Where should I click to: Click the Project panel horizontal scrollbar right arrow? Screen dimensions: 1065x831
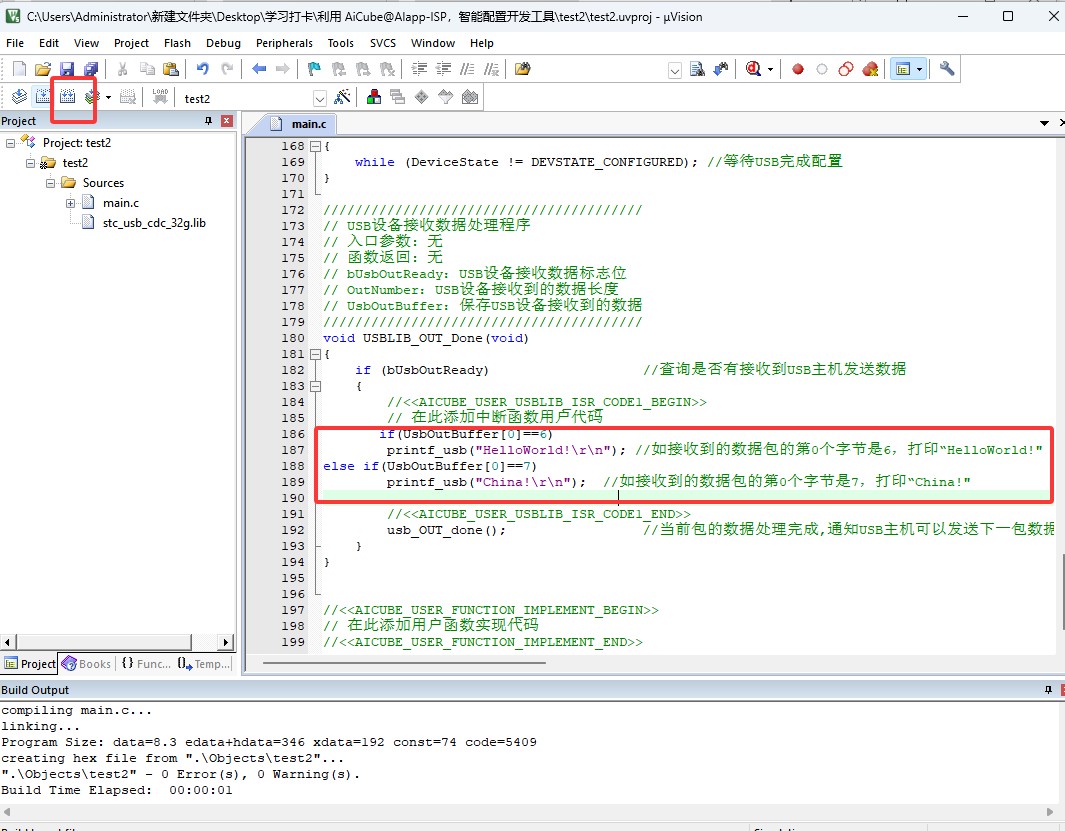(226, 642)
